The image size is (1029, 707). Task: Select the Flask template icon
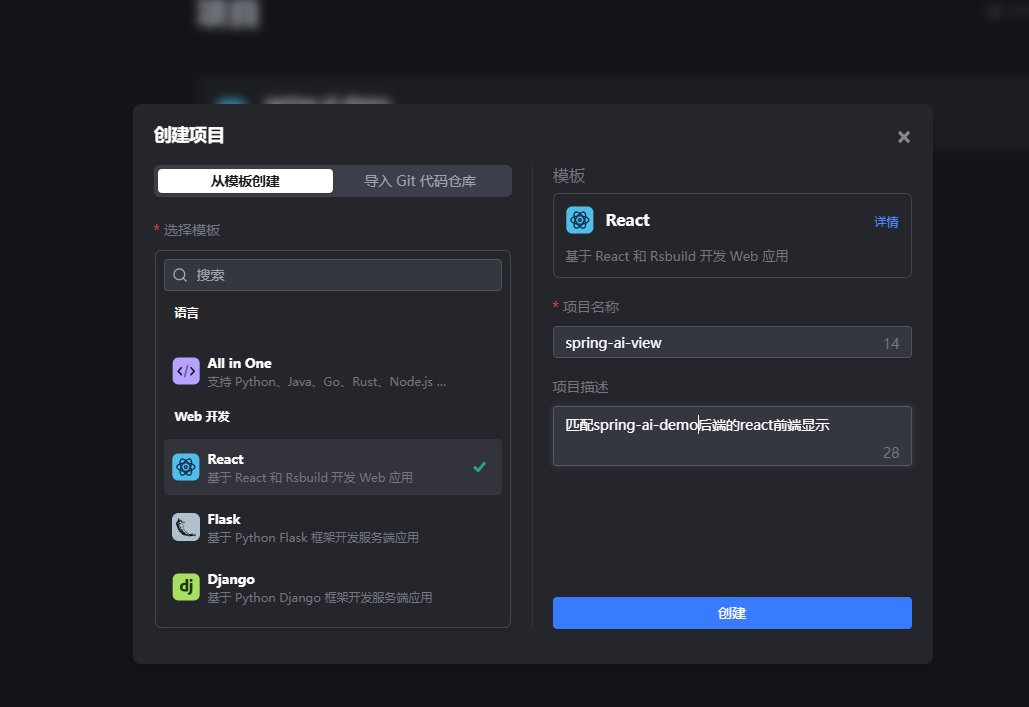point(186,527)
